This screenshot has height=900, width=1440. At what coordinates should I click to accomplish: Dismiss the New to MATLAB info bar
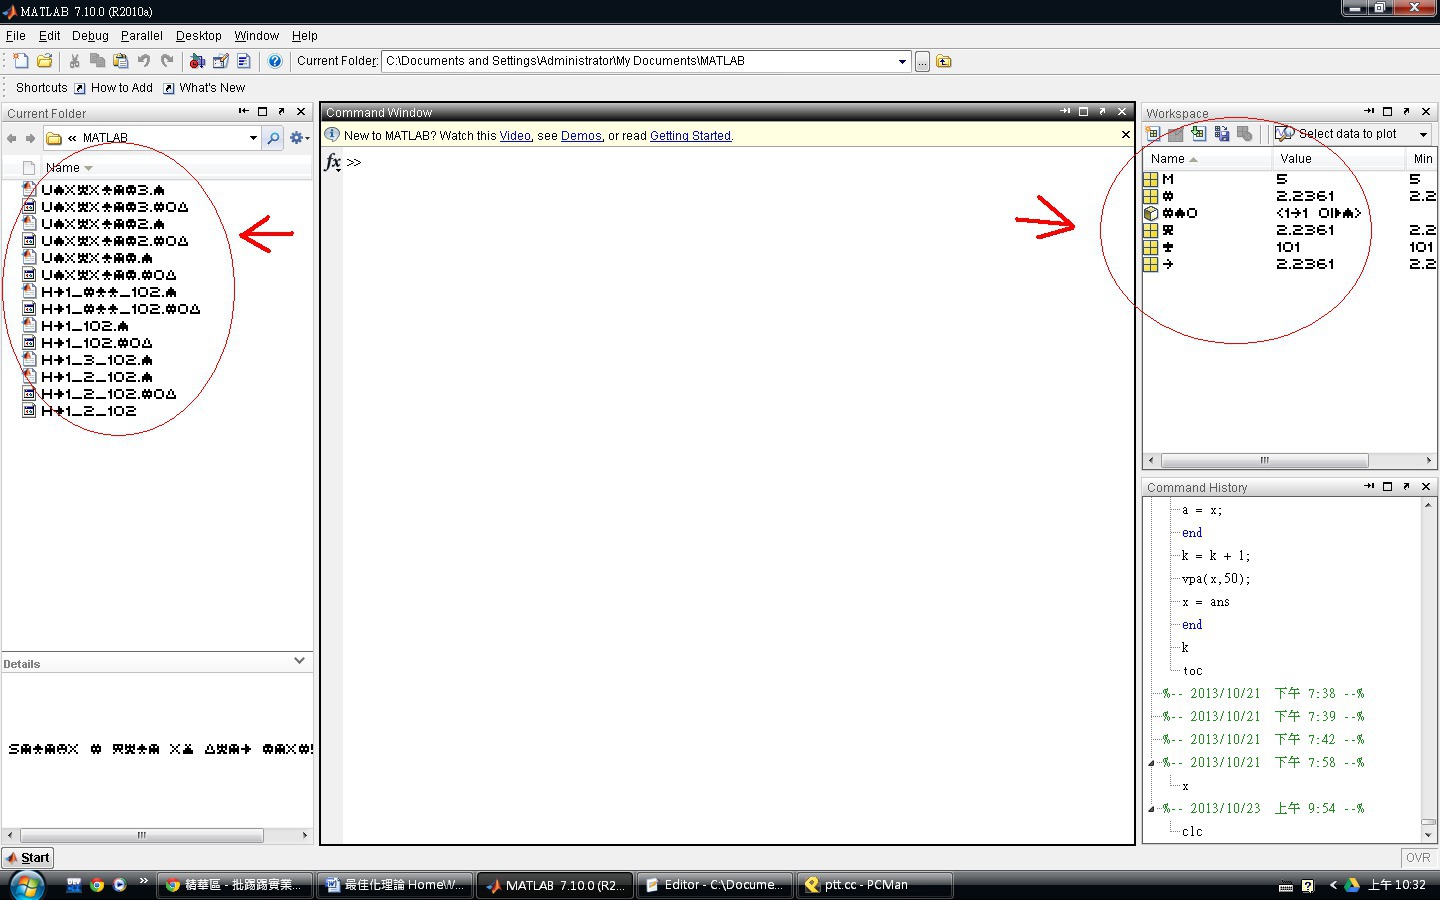click(x=1125, y=135)
